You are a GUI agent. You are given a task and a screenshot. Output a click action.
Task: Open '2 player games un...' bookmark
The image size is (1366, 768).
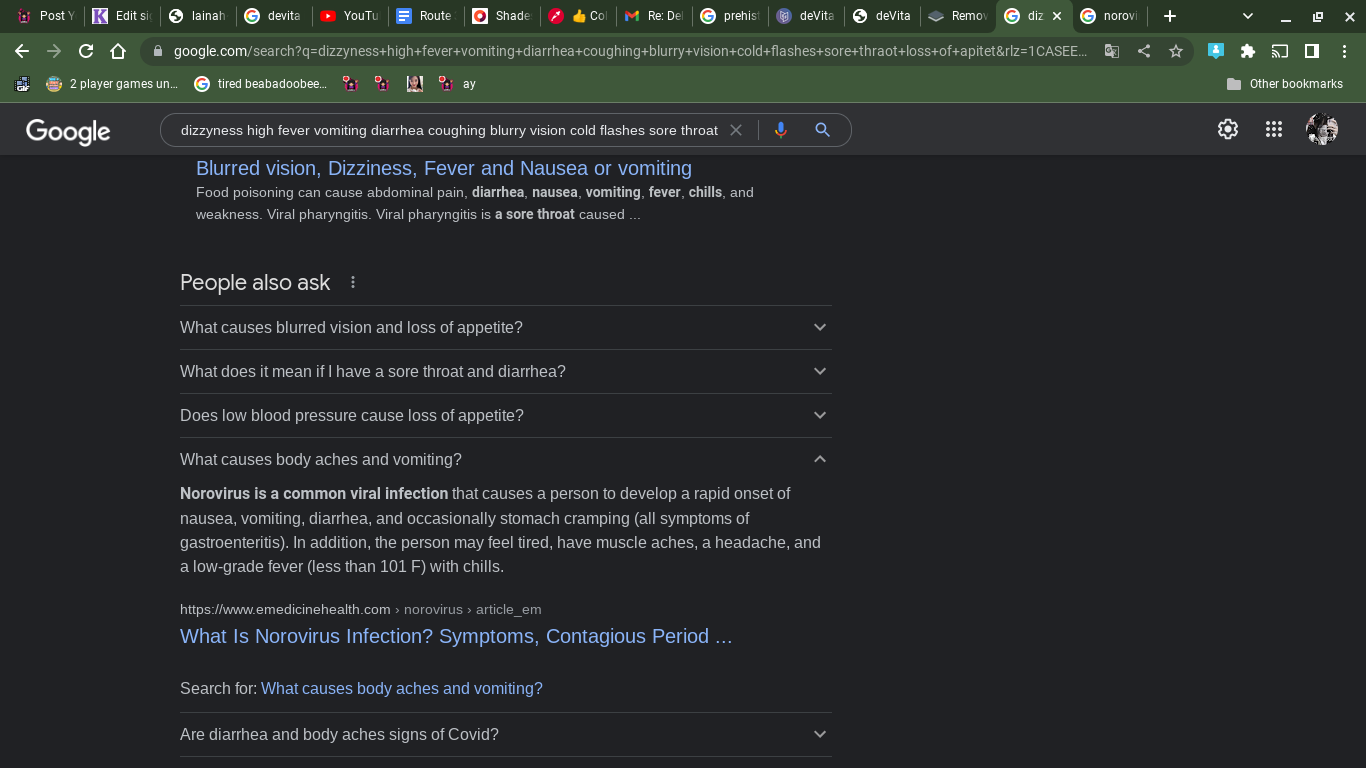(111, 84)
